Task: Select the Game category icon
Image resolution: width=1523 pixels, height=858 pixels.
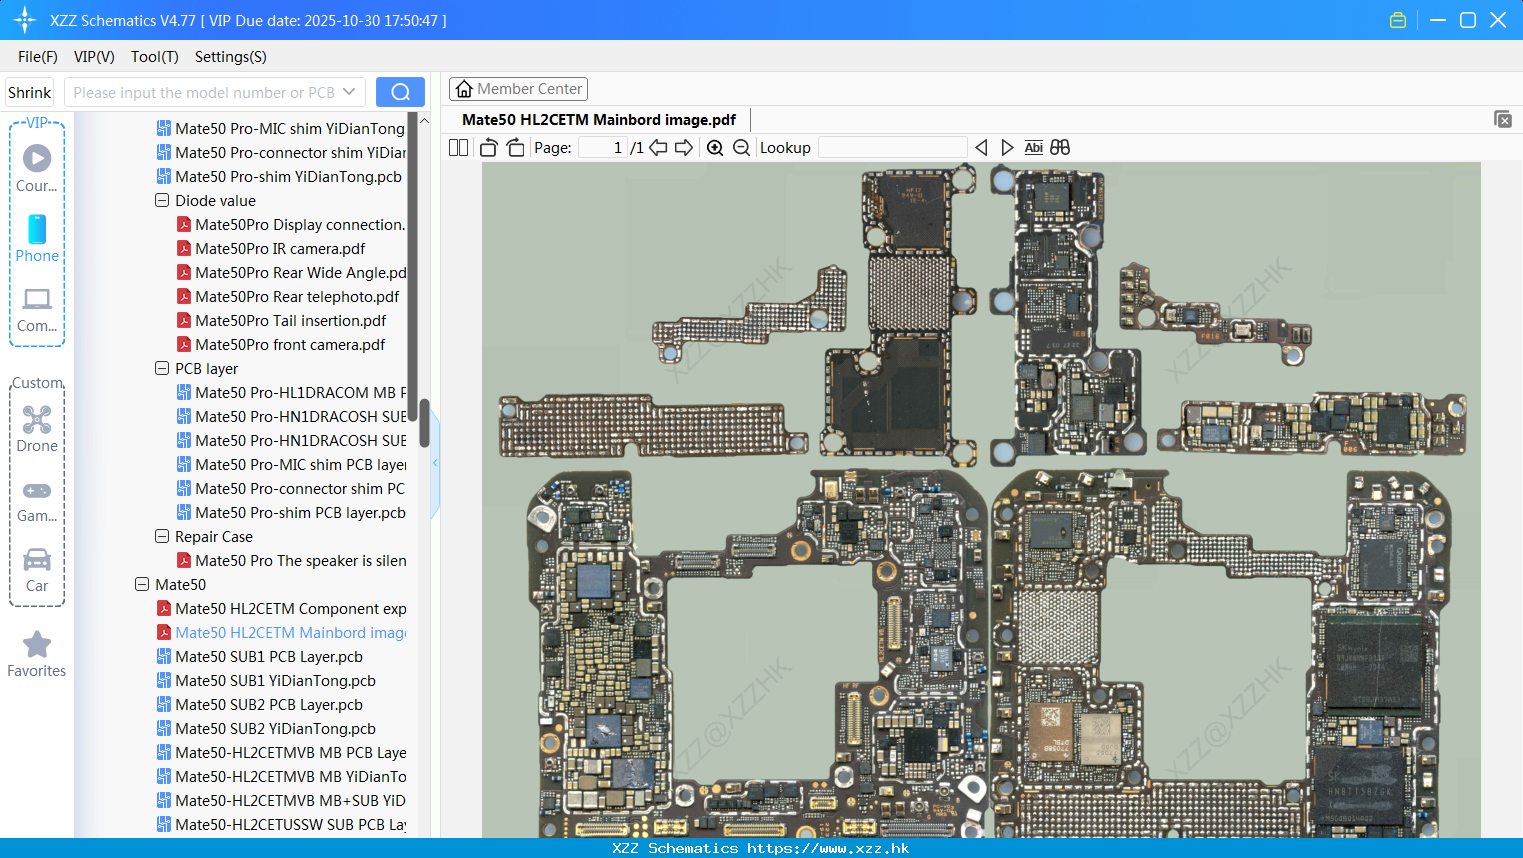Action: click(x=37, y=501)
